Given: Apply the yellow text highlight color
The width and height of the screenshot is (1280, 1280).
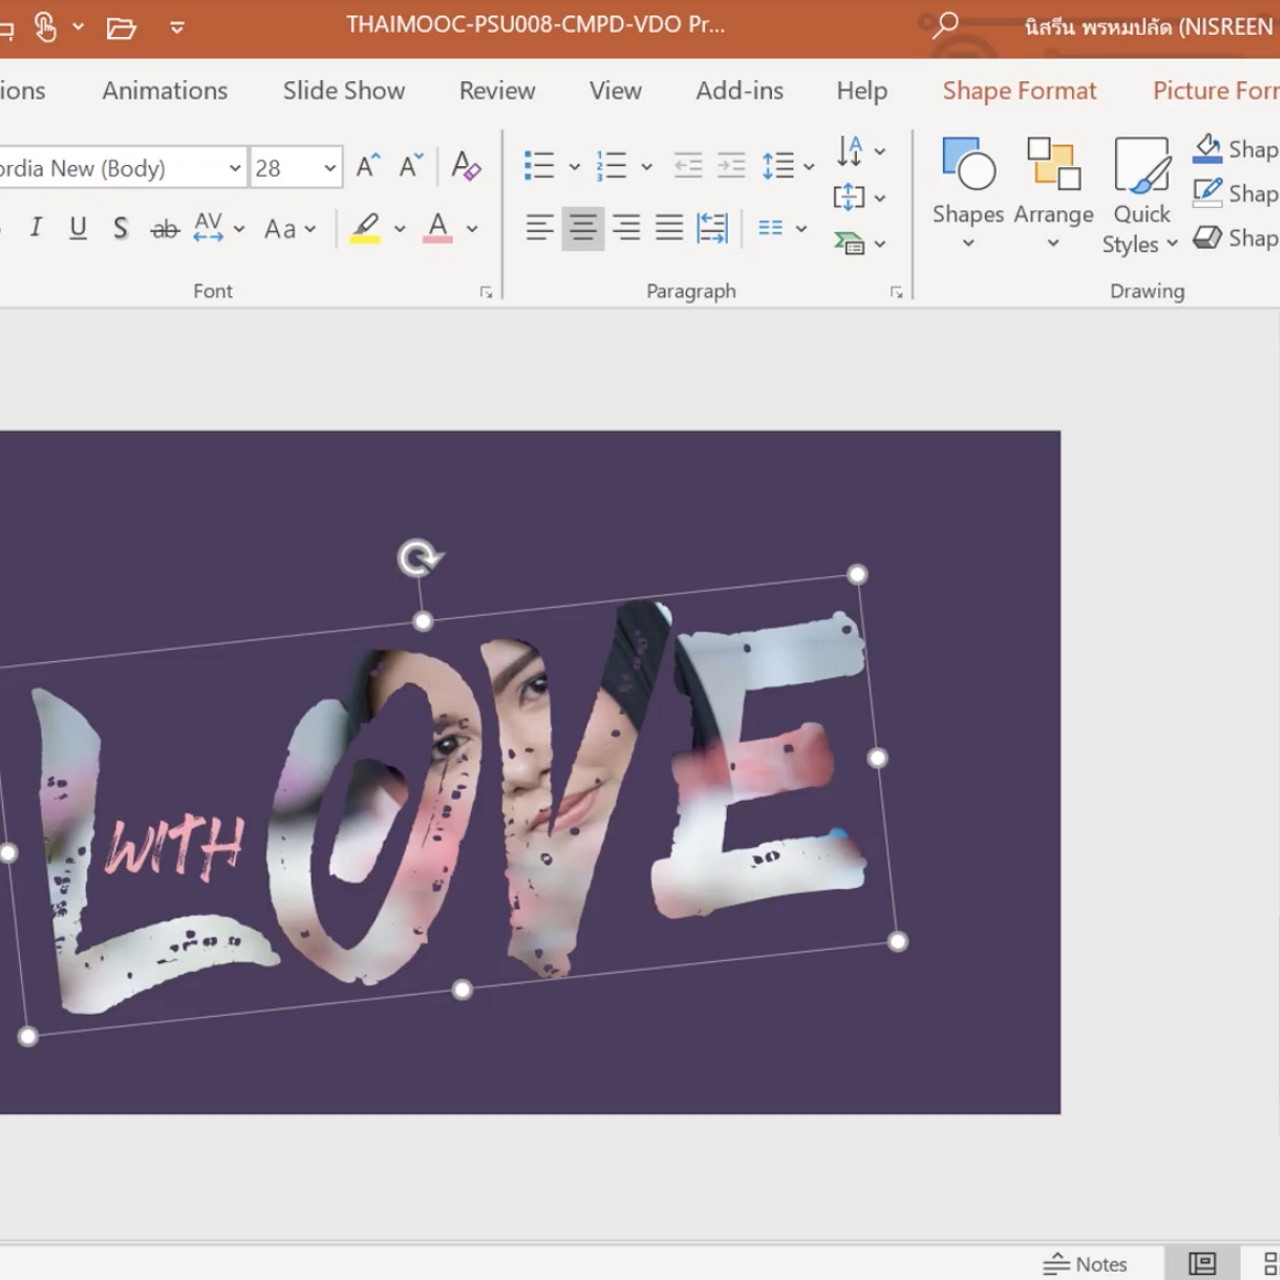Looking at the screenshot, I should [x=366, y=228].
